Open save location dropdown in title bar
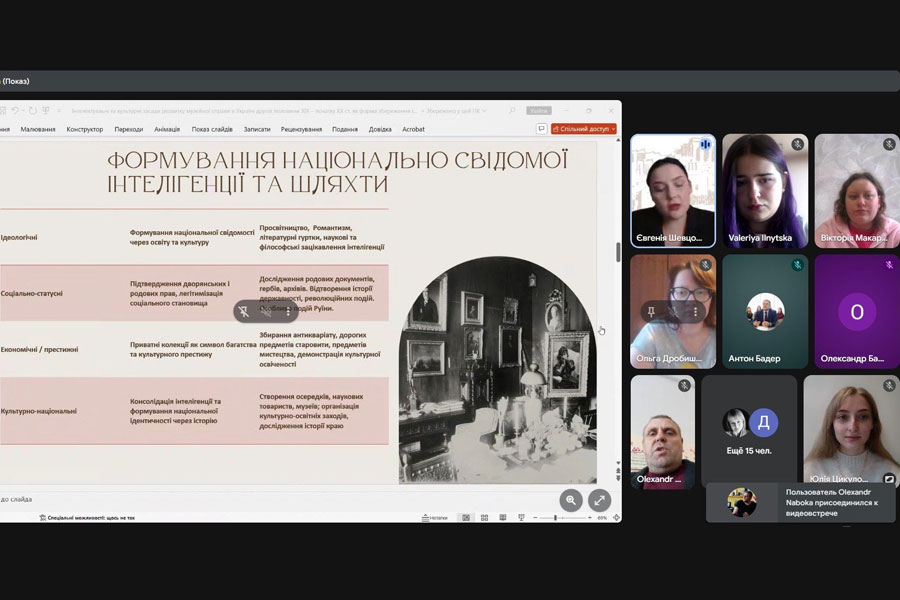Screen dimensions: 900x600 484,110
